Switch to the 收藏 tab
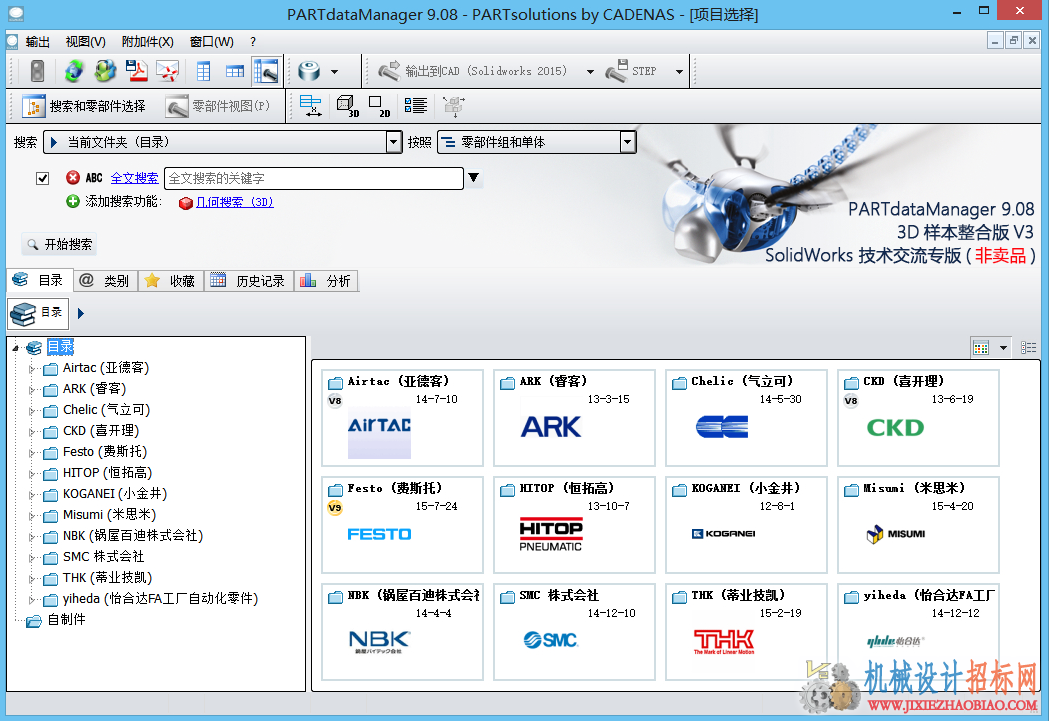The width and height of the screenshot is (1049, 721). [x=171, y=281]
